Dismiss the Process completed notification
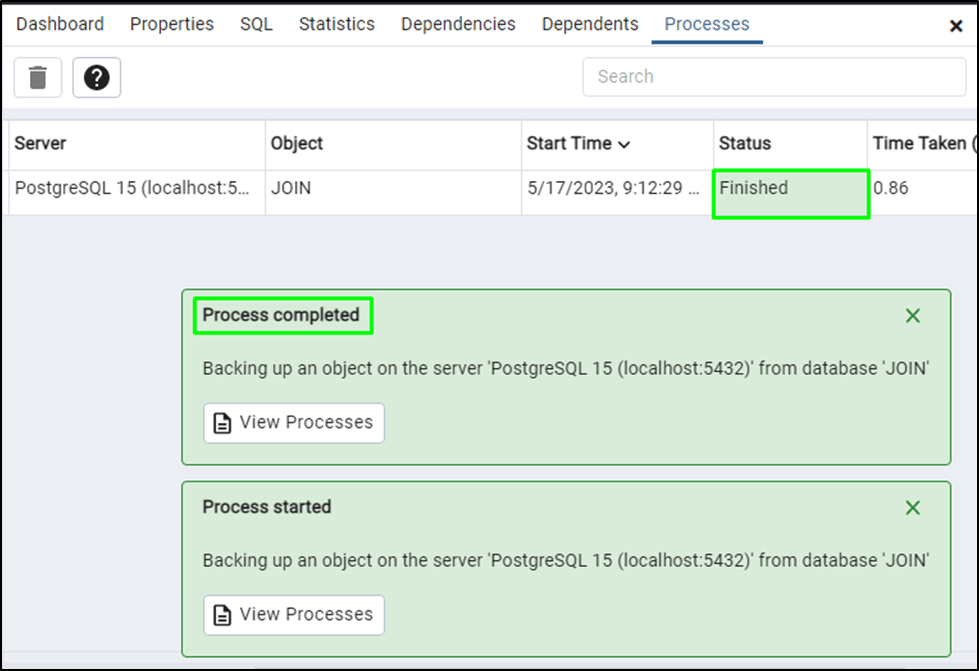The image size is (979, 671). pyautogui.click(x=912, y=316)
